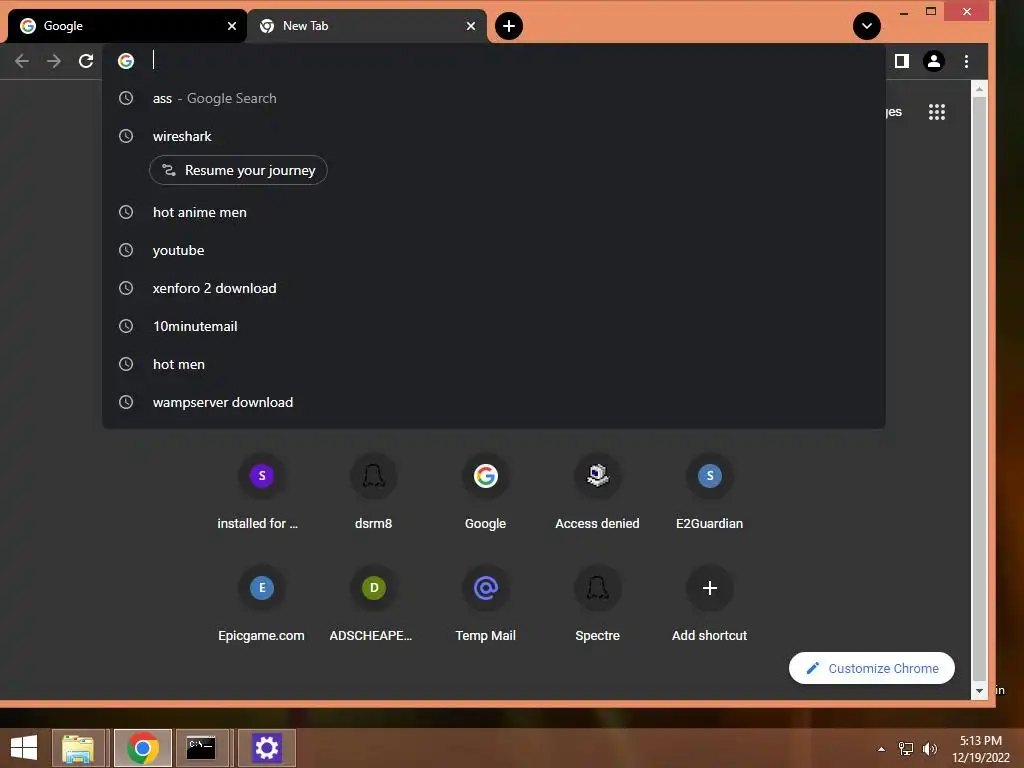Open the Google shortcut tile
The width and height of the screenshot is (1024, 768).
[x=485, y=494]
